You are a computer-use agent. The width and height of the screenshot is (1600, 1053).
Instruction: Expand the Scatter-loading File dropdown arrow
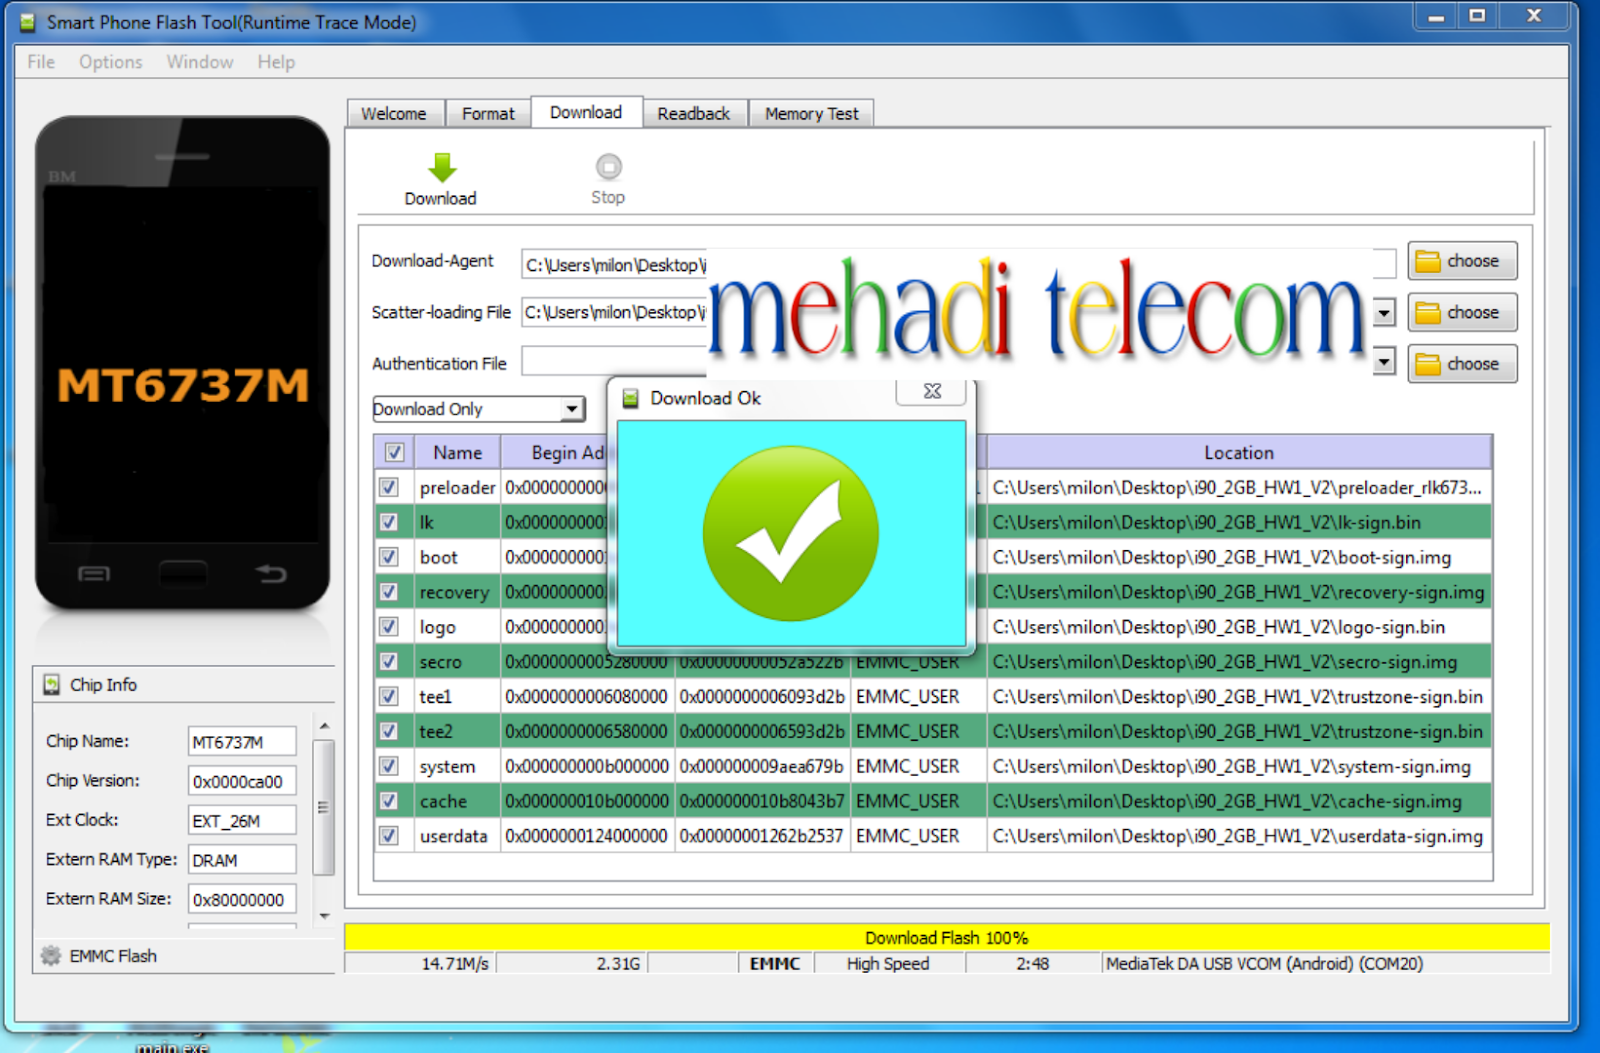[x=1384, y=313]
